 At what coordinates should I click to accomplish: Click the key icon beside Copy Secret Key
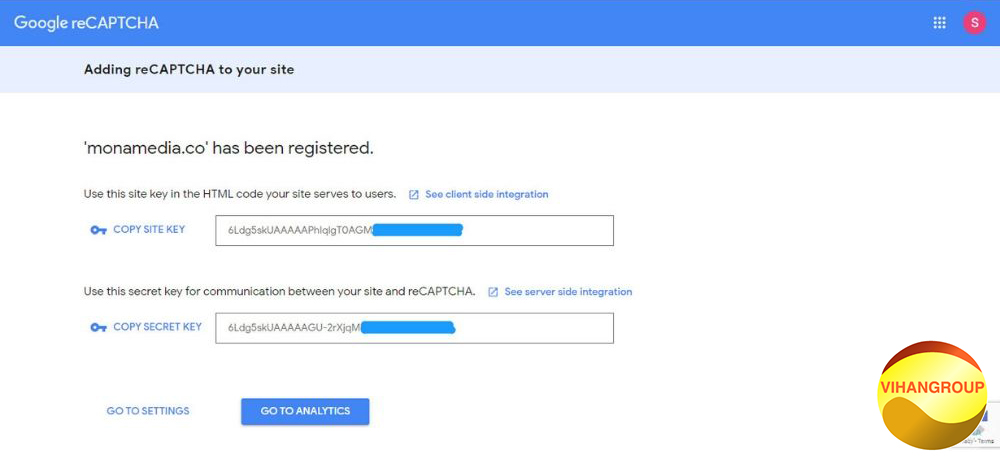[x=98, y=328]
